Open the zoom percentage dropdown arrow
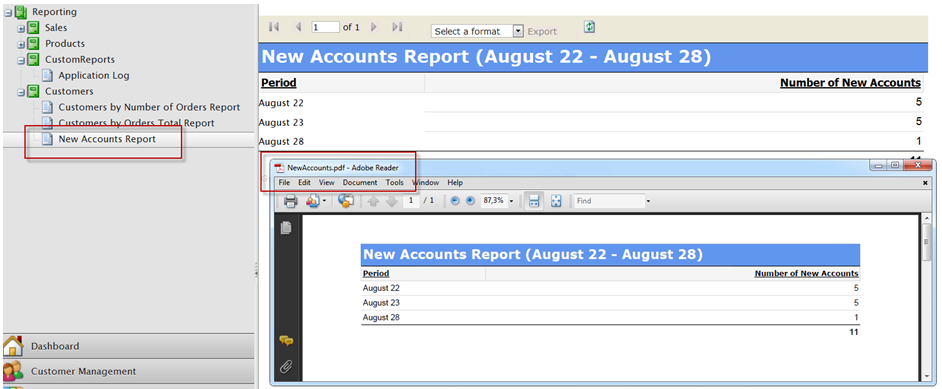The width and height of the screenshot is (942, 389). point(511,202)
